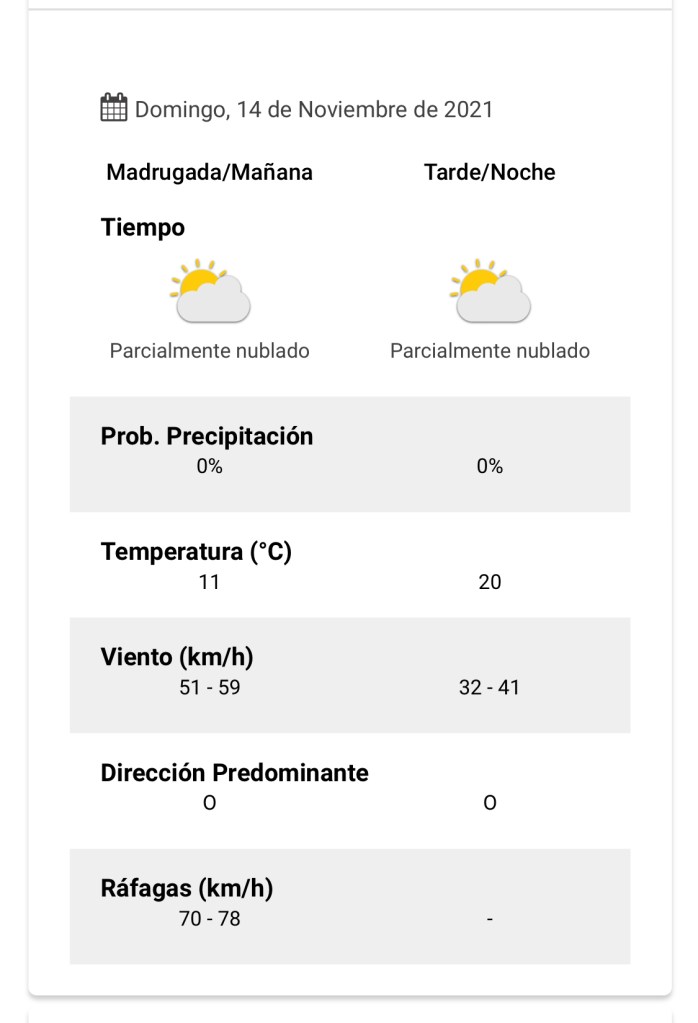The height and width of the screenshot is (1023, 698).
Task: Click afternoon Parcialmente nublado description
Action: (490, 351)
